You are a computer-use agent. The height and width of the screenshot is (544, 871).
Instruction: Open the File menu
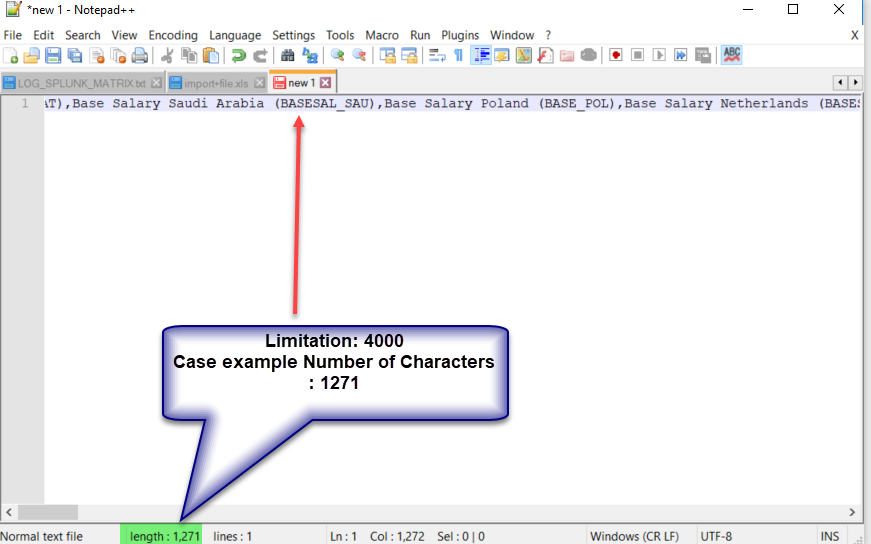pos(12,35)
